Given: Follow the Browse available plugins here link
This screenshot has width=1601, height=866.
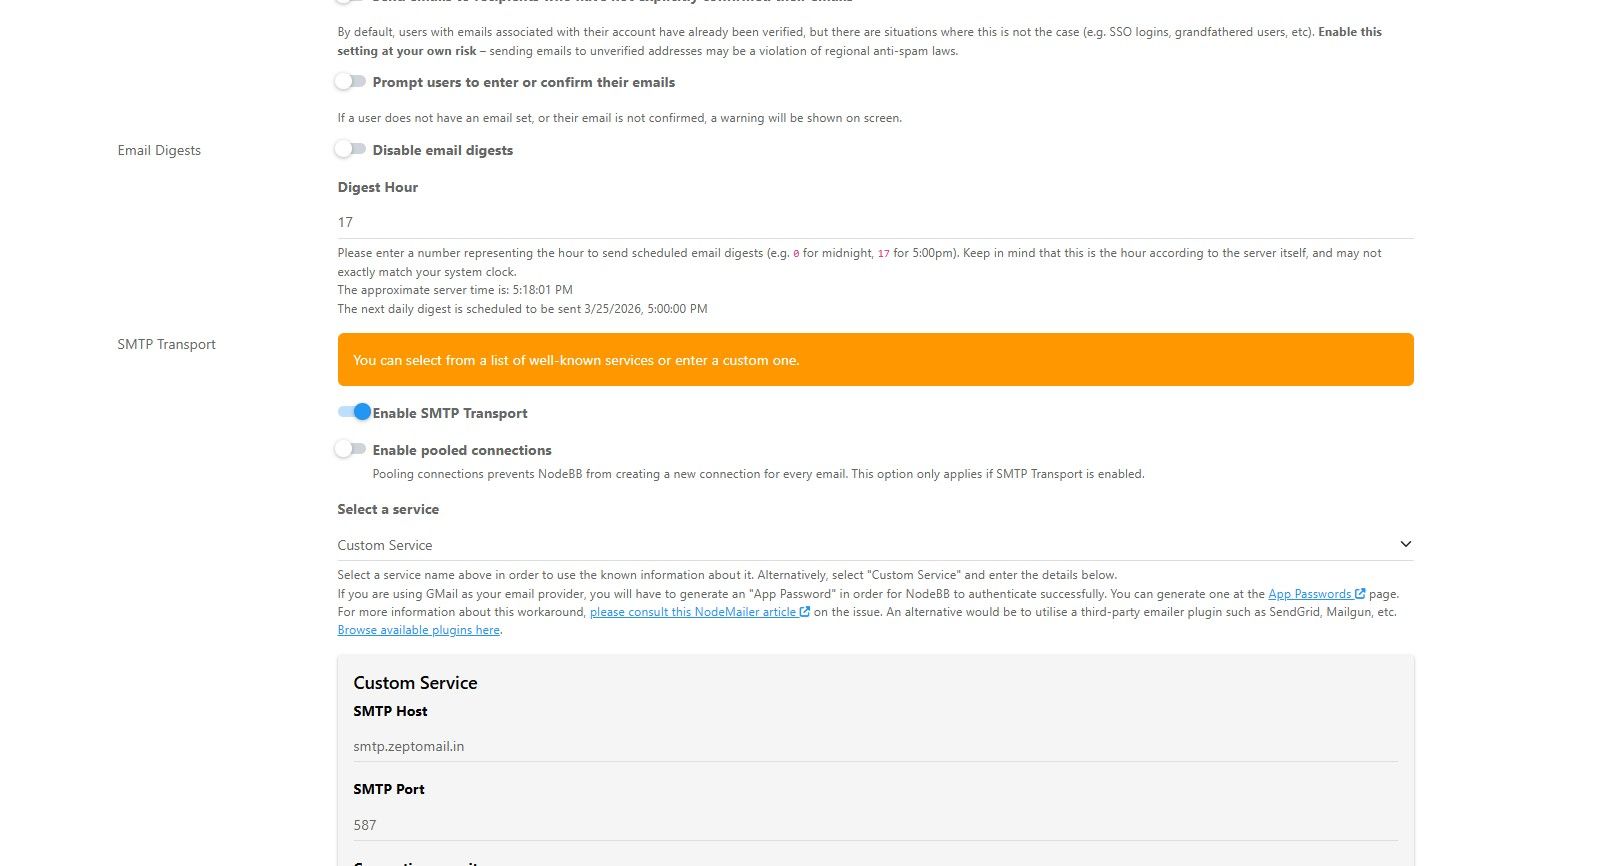Looking at the screenshot, I should (x=418, y=630).
